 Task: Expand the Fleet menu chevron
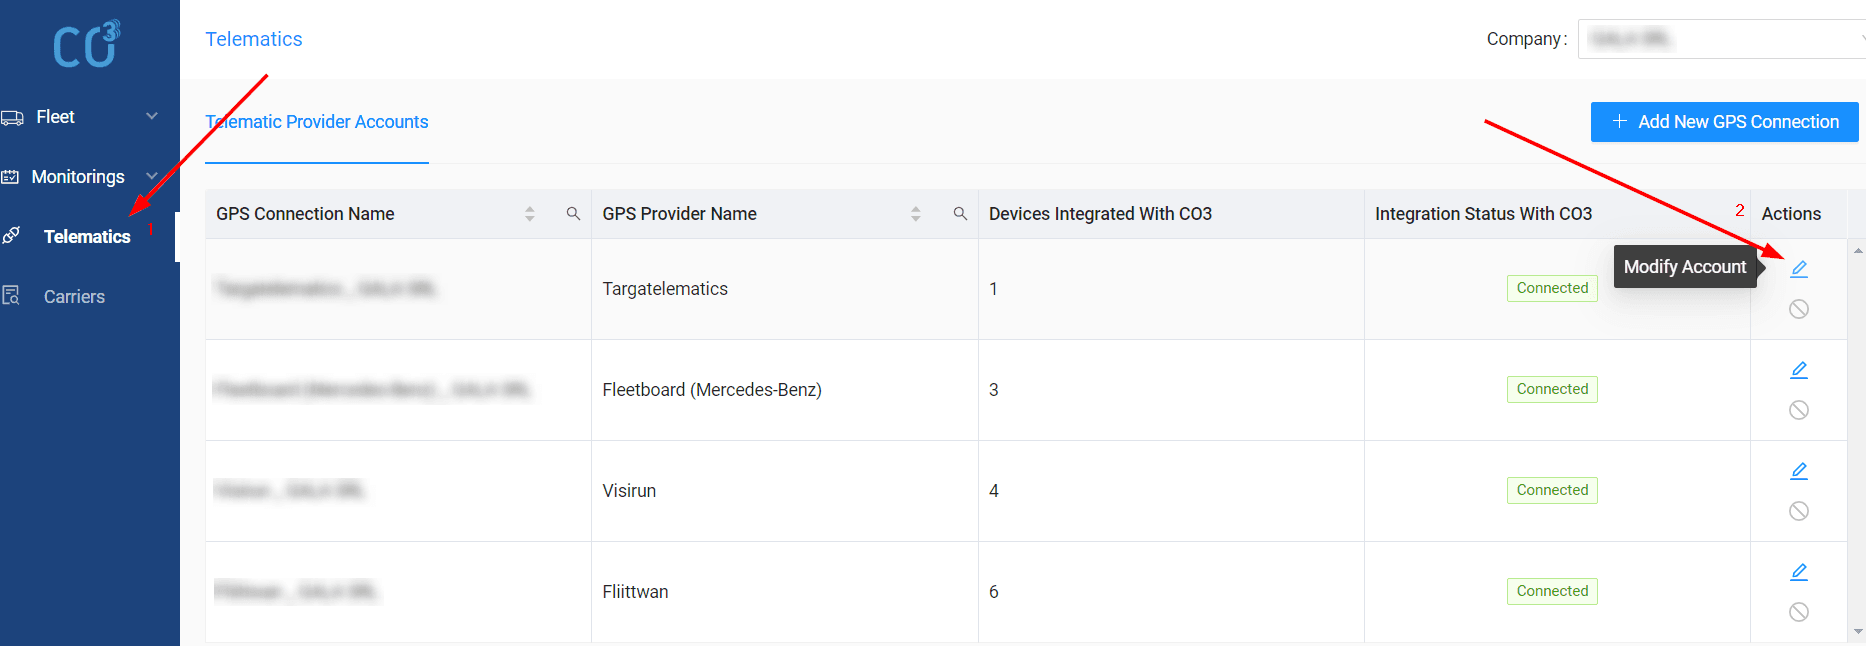[x=152, y=117]
